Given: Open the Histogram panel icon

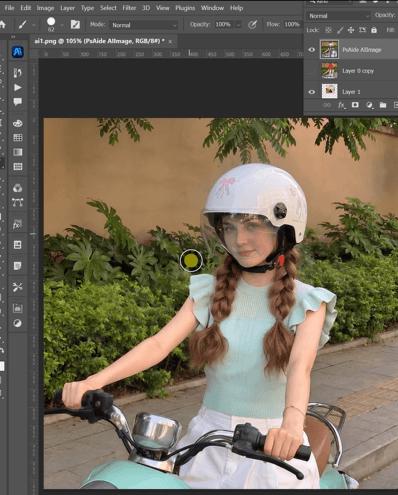Looking at the screenshot, I should (x=17, y=308).
